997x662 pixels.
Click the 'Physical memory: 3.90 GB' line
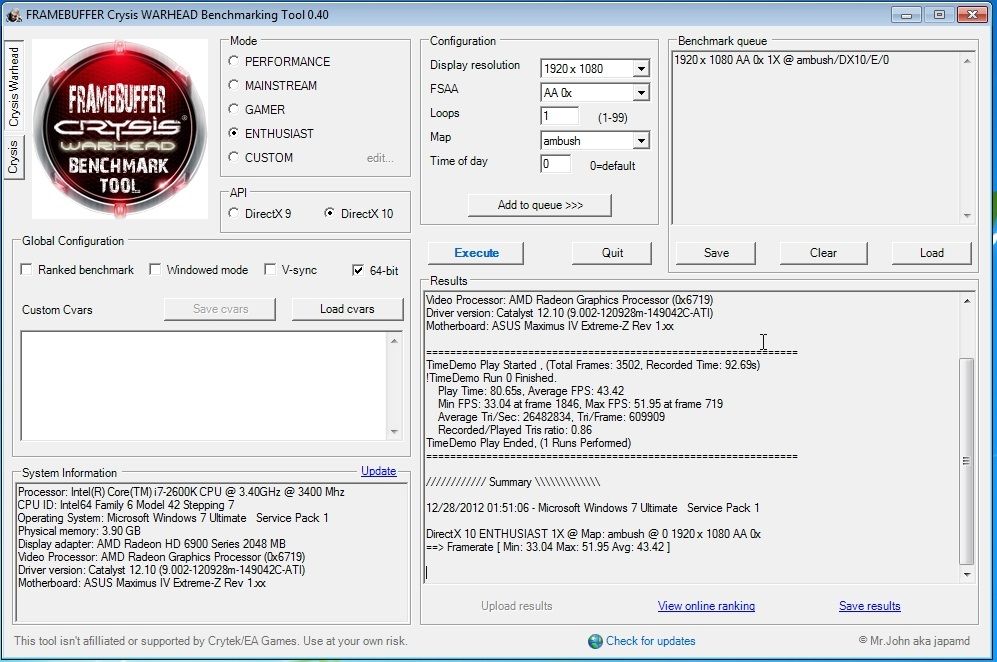tap(79, 531)
